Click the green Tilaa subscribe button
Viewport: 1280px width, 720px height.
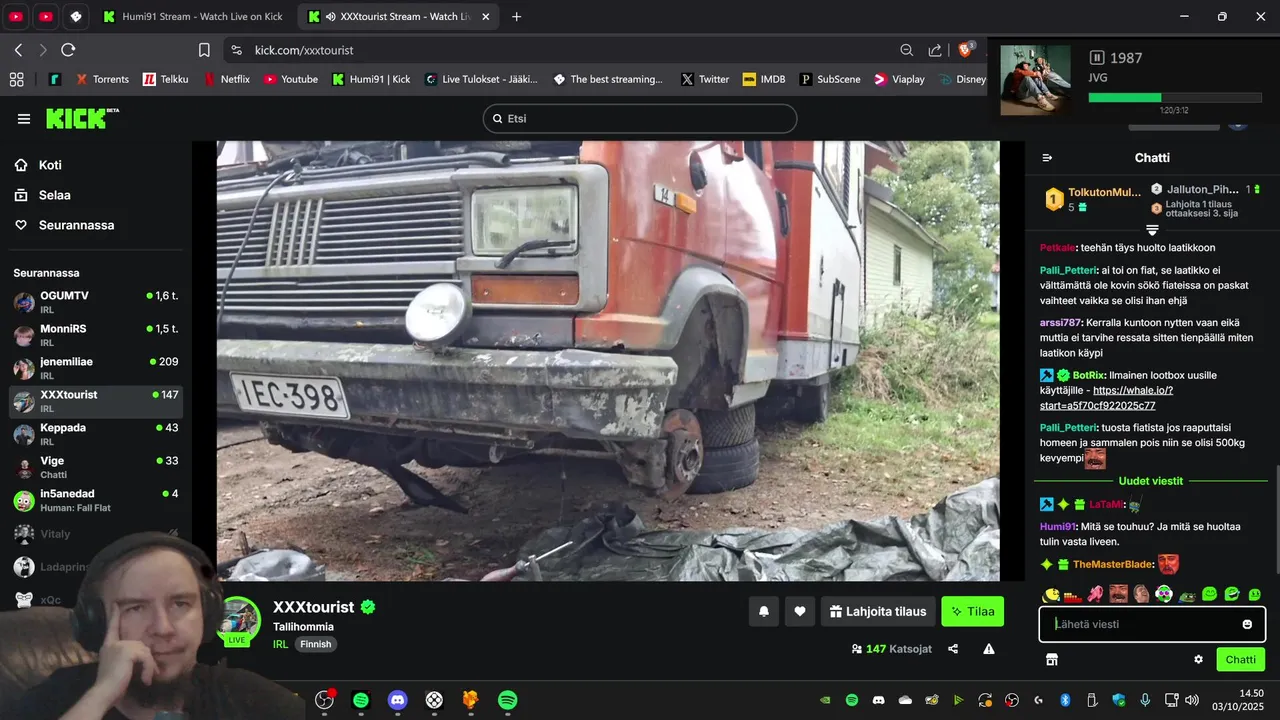[x=972, y=611]
